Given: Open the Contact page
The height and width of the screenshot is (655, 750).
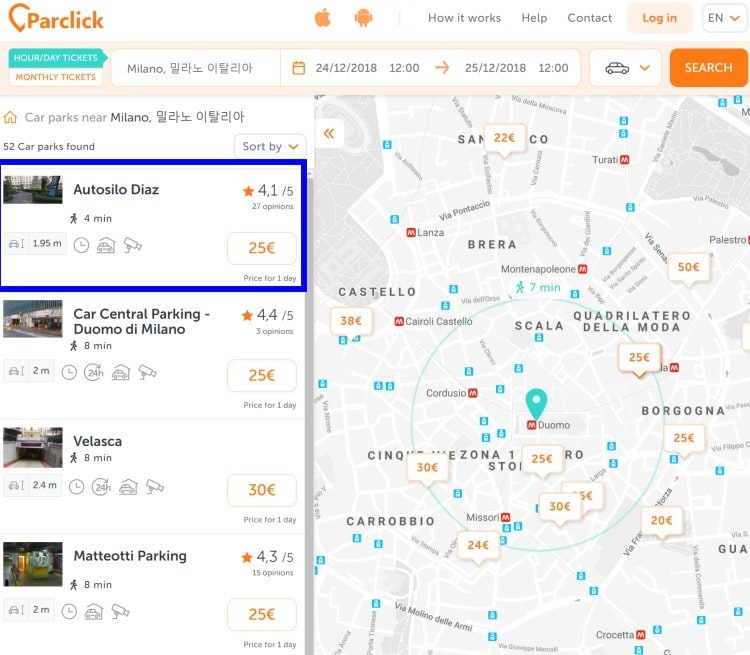Looking at the screenshot, I should coord(589,18).
